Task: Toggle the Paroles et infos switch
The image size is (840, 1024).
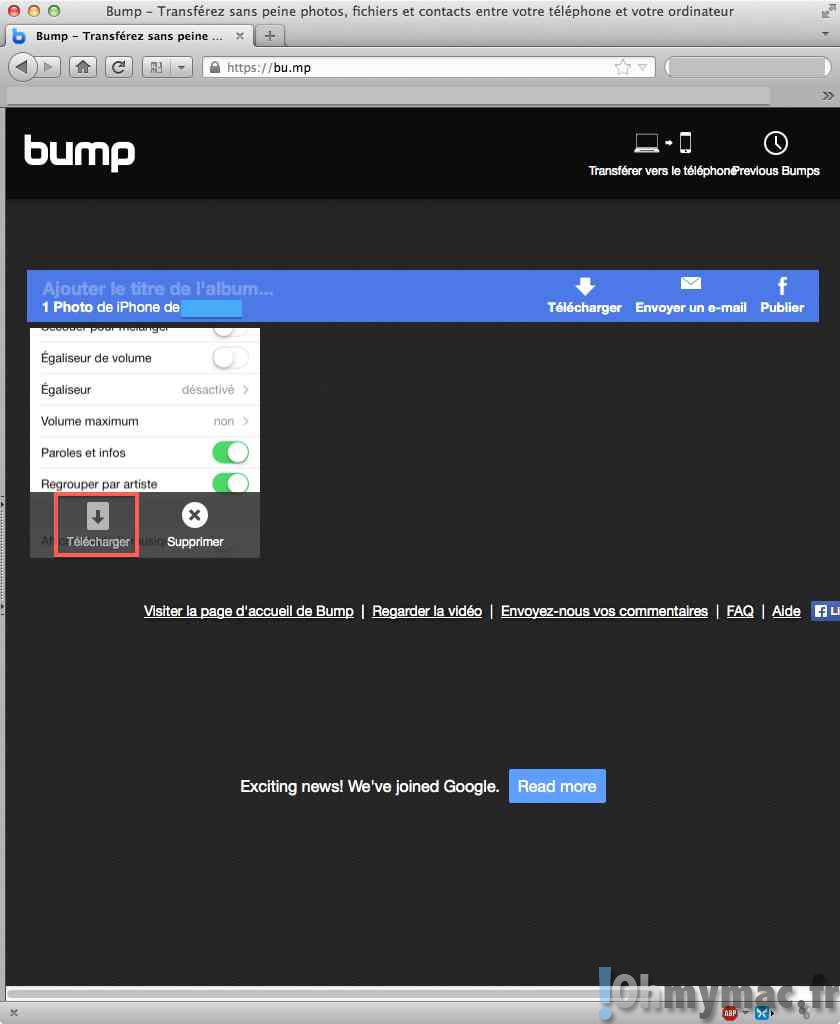Action: [x=230, y=453]
